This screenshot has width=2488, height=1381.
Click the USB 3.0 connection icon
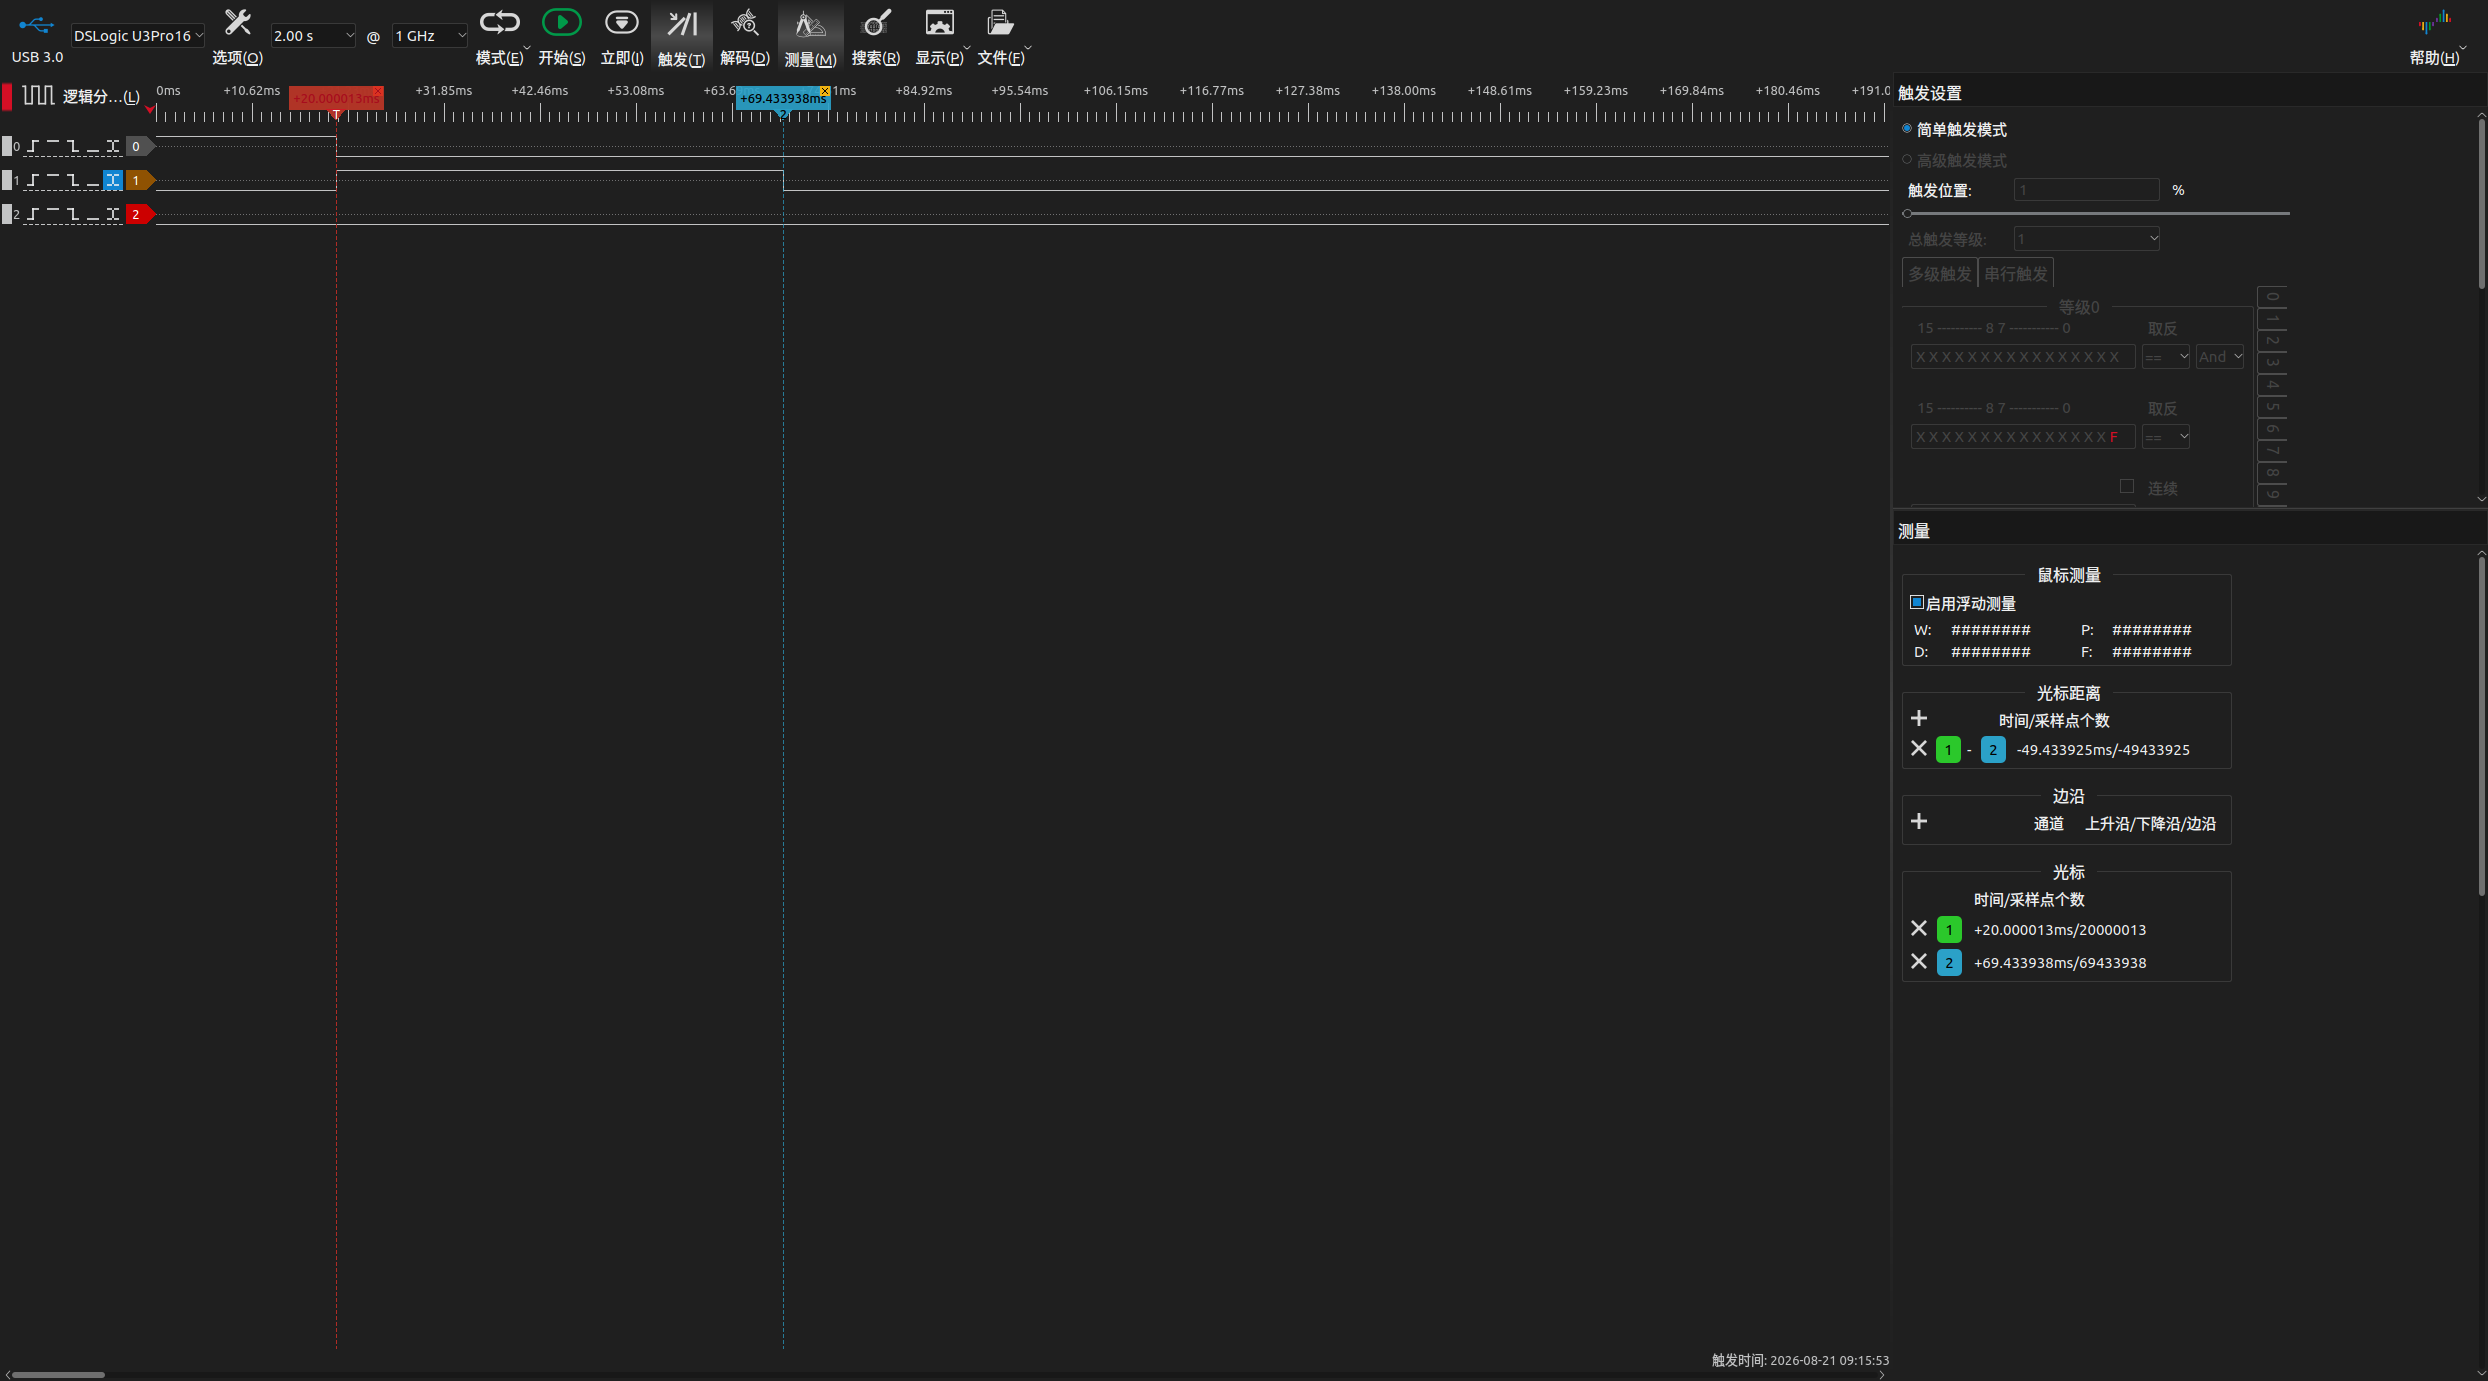tap(37, 24)
